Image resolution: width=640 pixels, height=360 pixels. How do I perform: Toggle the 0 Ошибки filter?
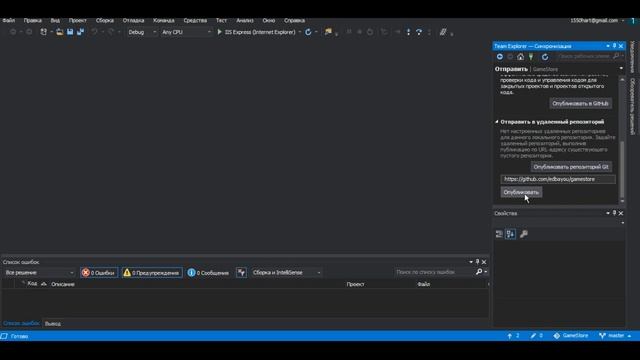coord(99,273)
